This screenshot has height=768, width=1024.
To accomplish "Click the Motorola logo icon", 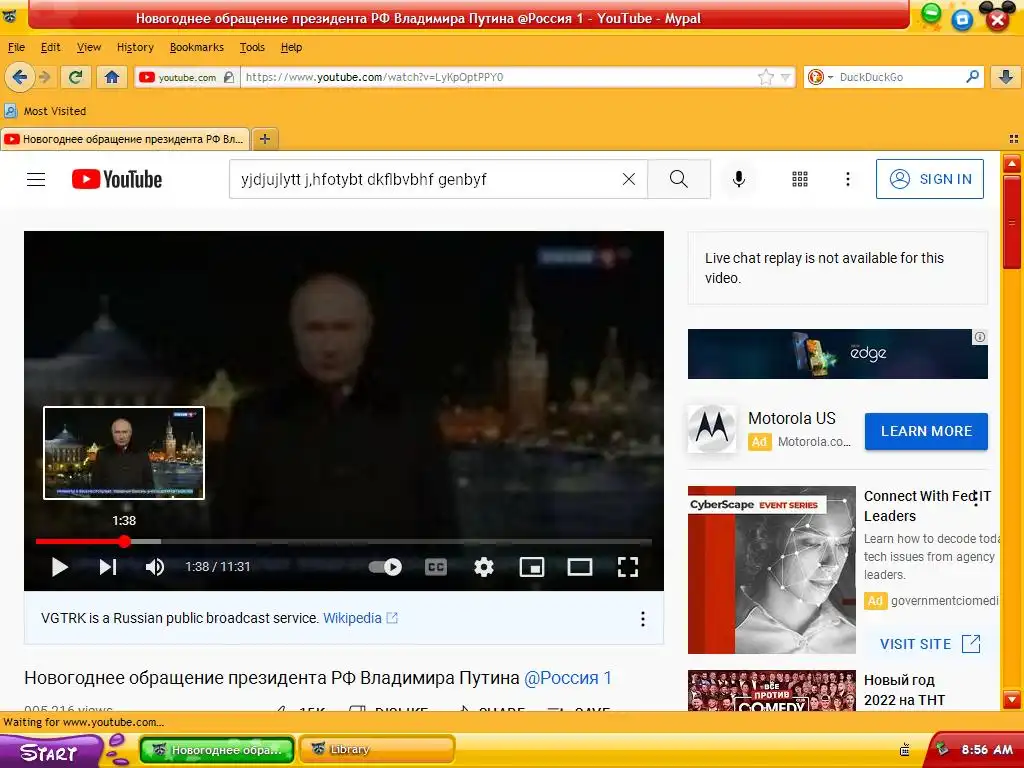I will click(712, 429).
